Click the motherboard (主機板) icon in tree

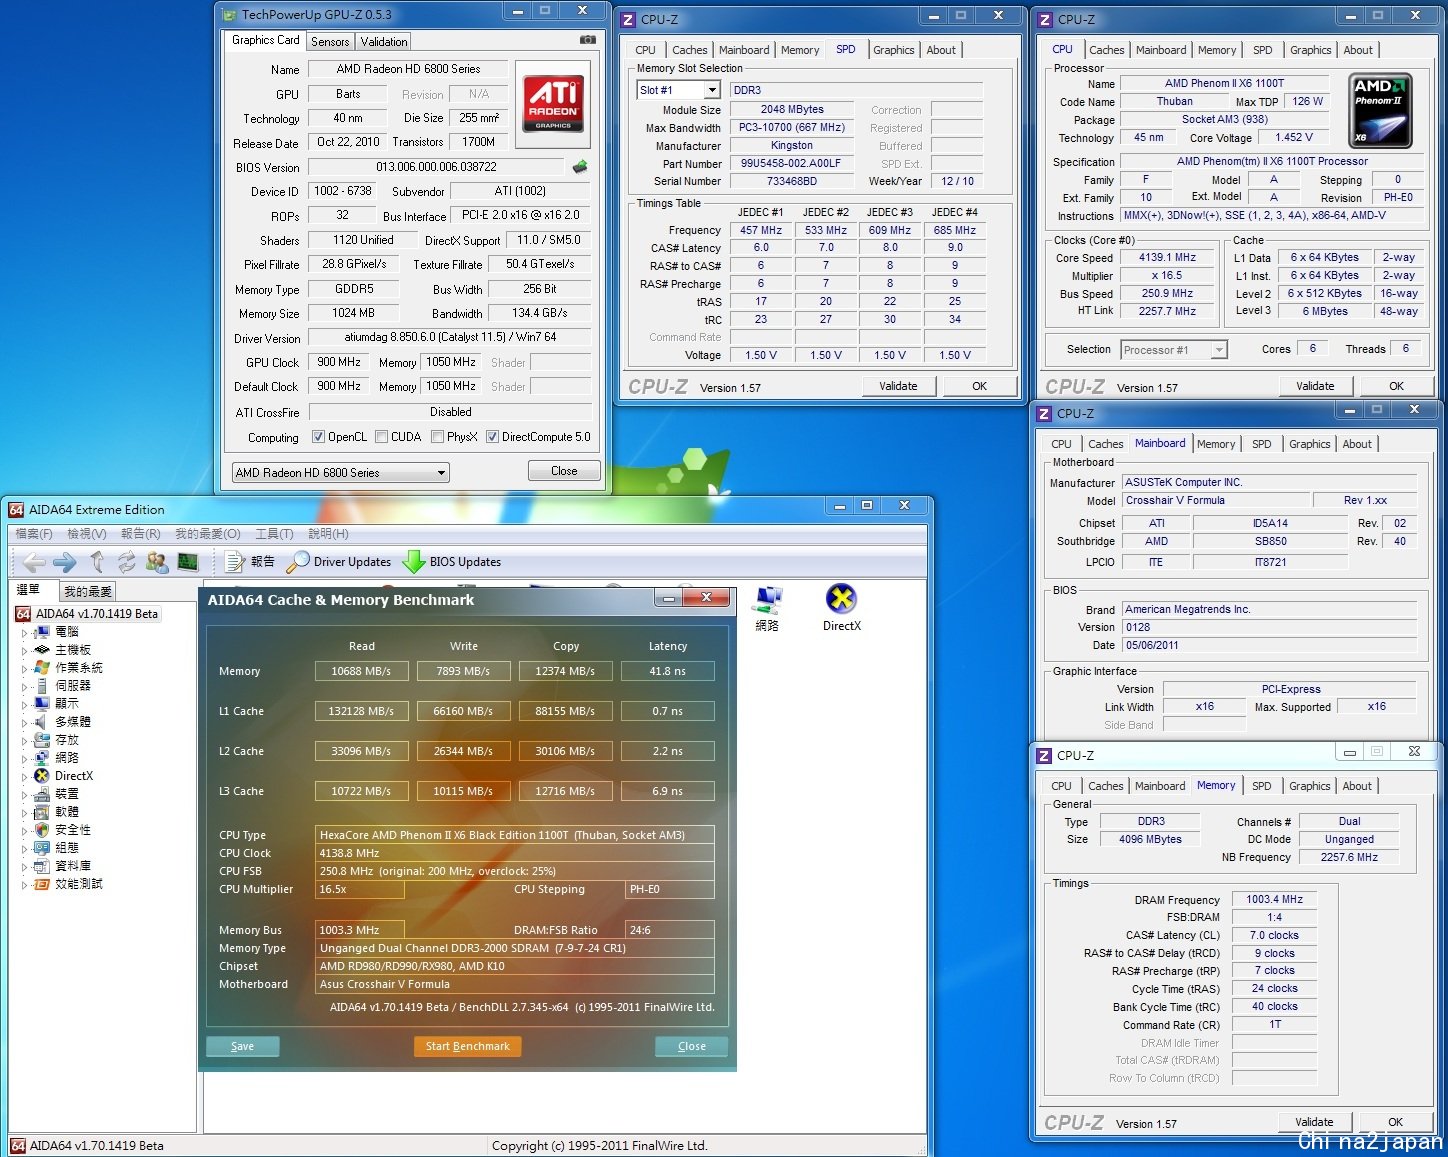(42, 650)
